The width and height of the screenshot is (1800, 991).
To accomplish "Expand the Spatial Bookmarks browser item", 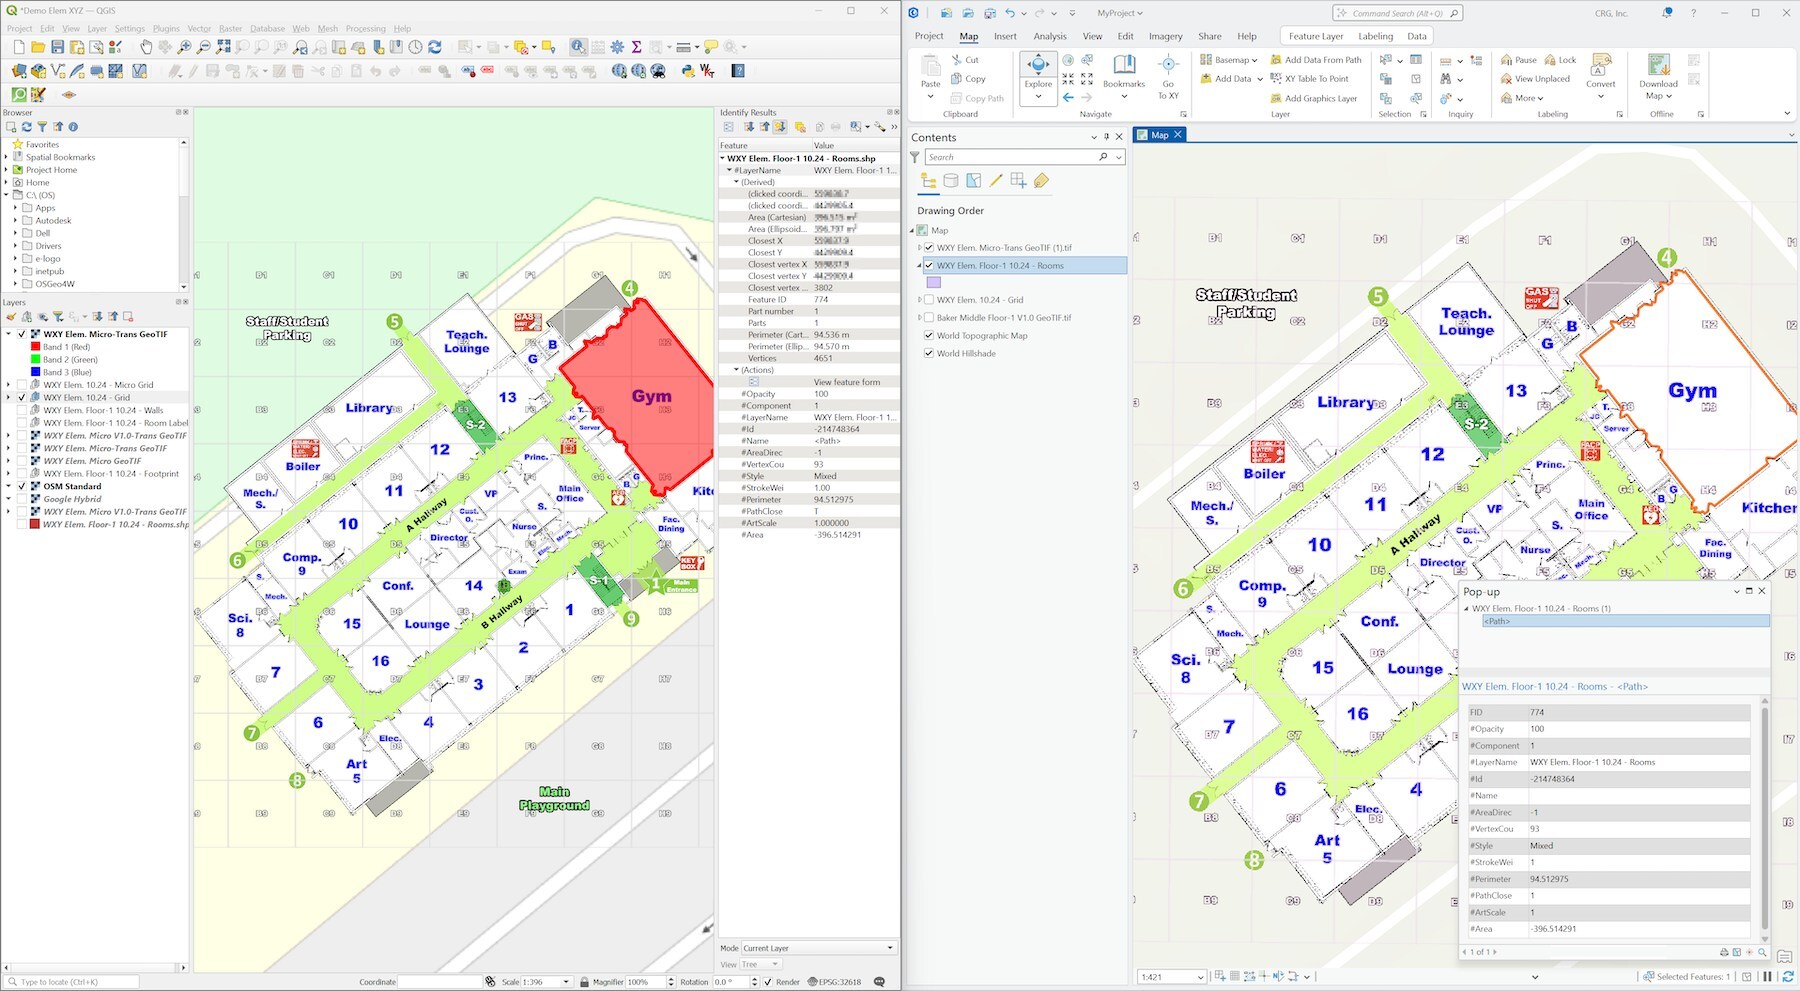I will [x=7, y=157].
